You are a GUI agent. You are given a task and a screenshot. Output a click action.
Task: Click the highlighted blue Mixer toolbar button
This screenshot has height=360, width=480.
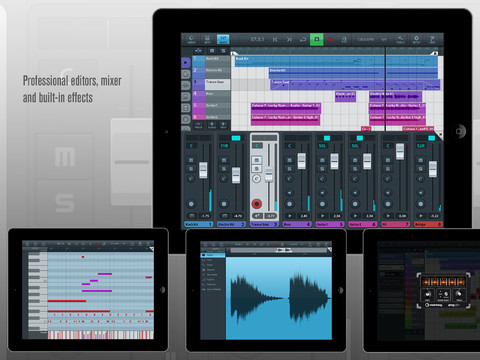223,39
